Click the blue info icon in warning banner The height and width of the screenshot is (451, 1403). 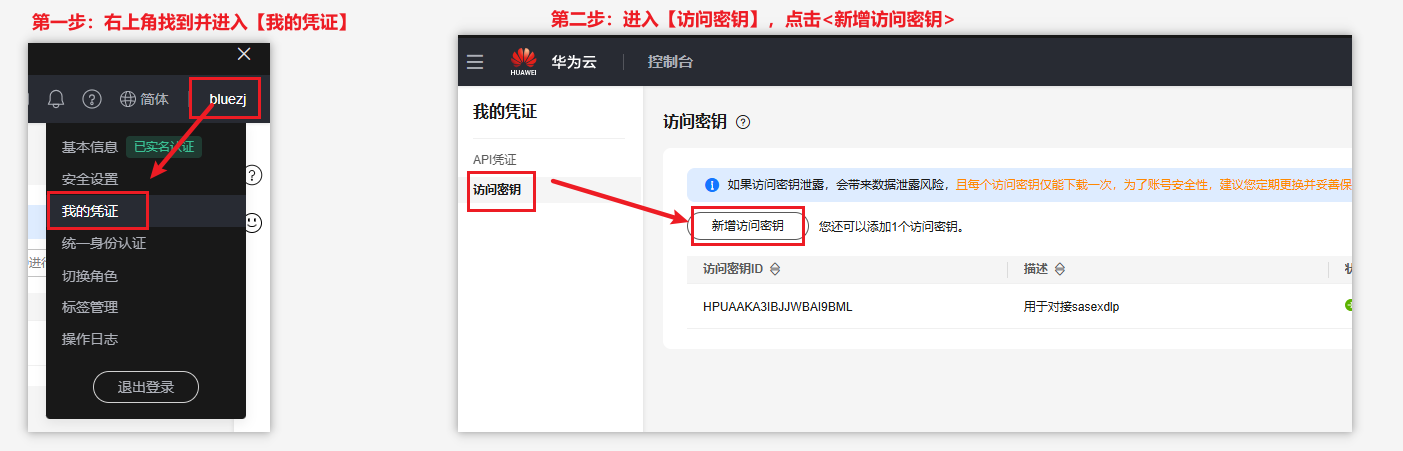(712, 185)
